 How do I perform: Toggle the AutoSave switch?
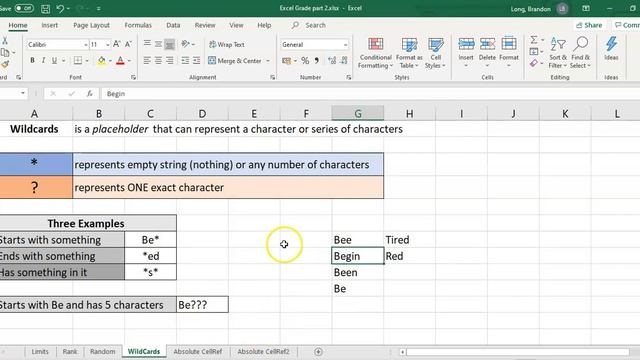(24, 8)
